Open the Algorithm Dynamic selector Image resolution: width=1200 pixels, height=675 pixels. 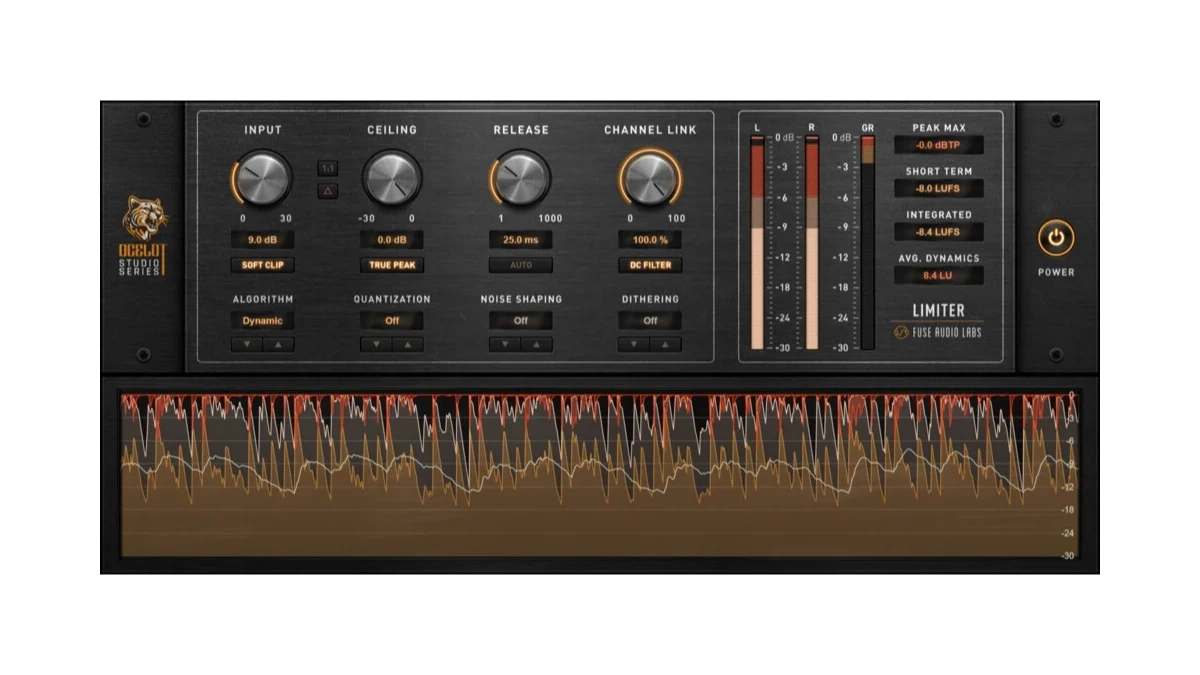point(263,321)
